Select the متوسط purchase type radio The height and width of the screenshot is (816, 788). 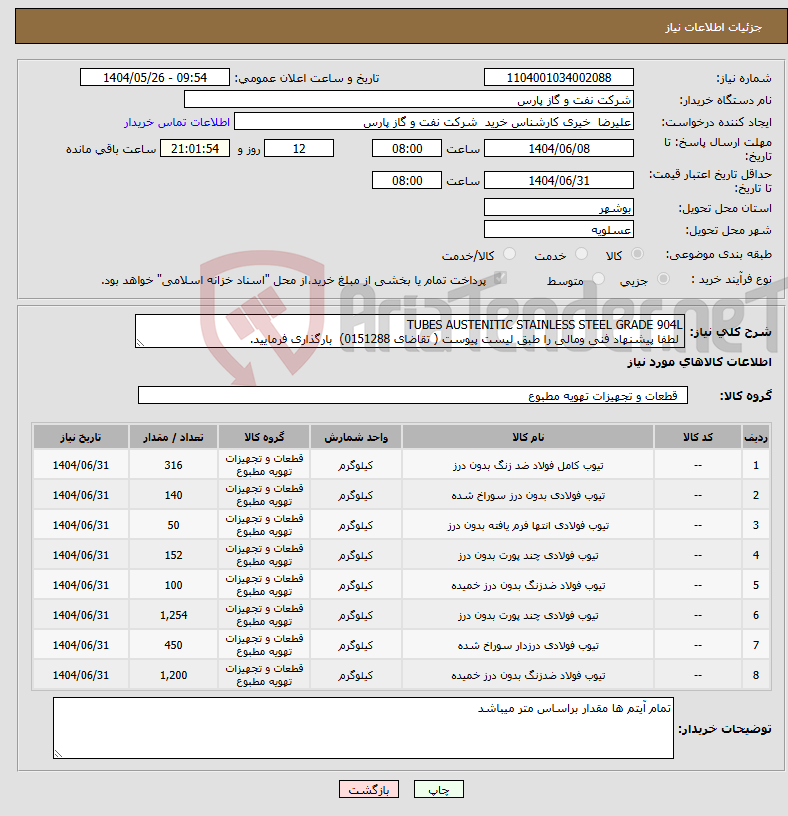(x=599, y=279)
